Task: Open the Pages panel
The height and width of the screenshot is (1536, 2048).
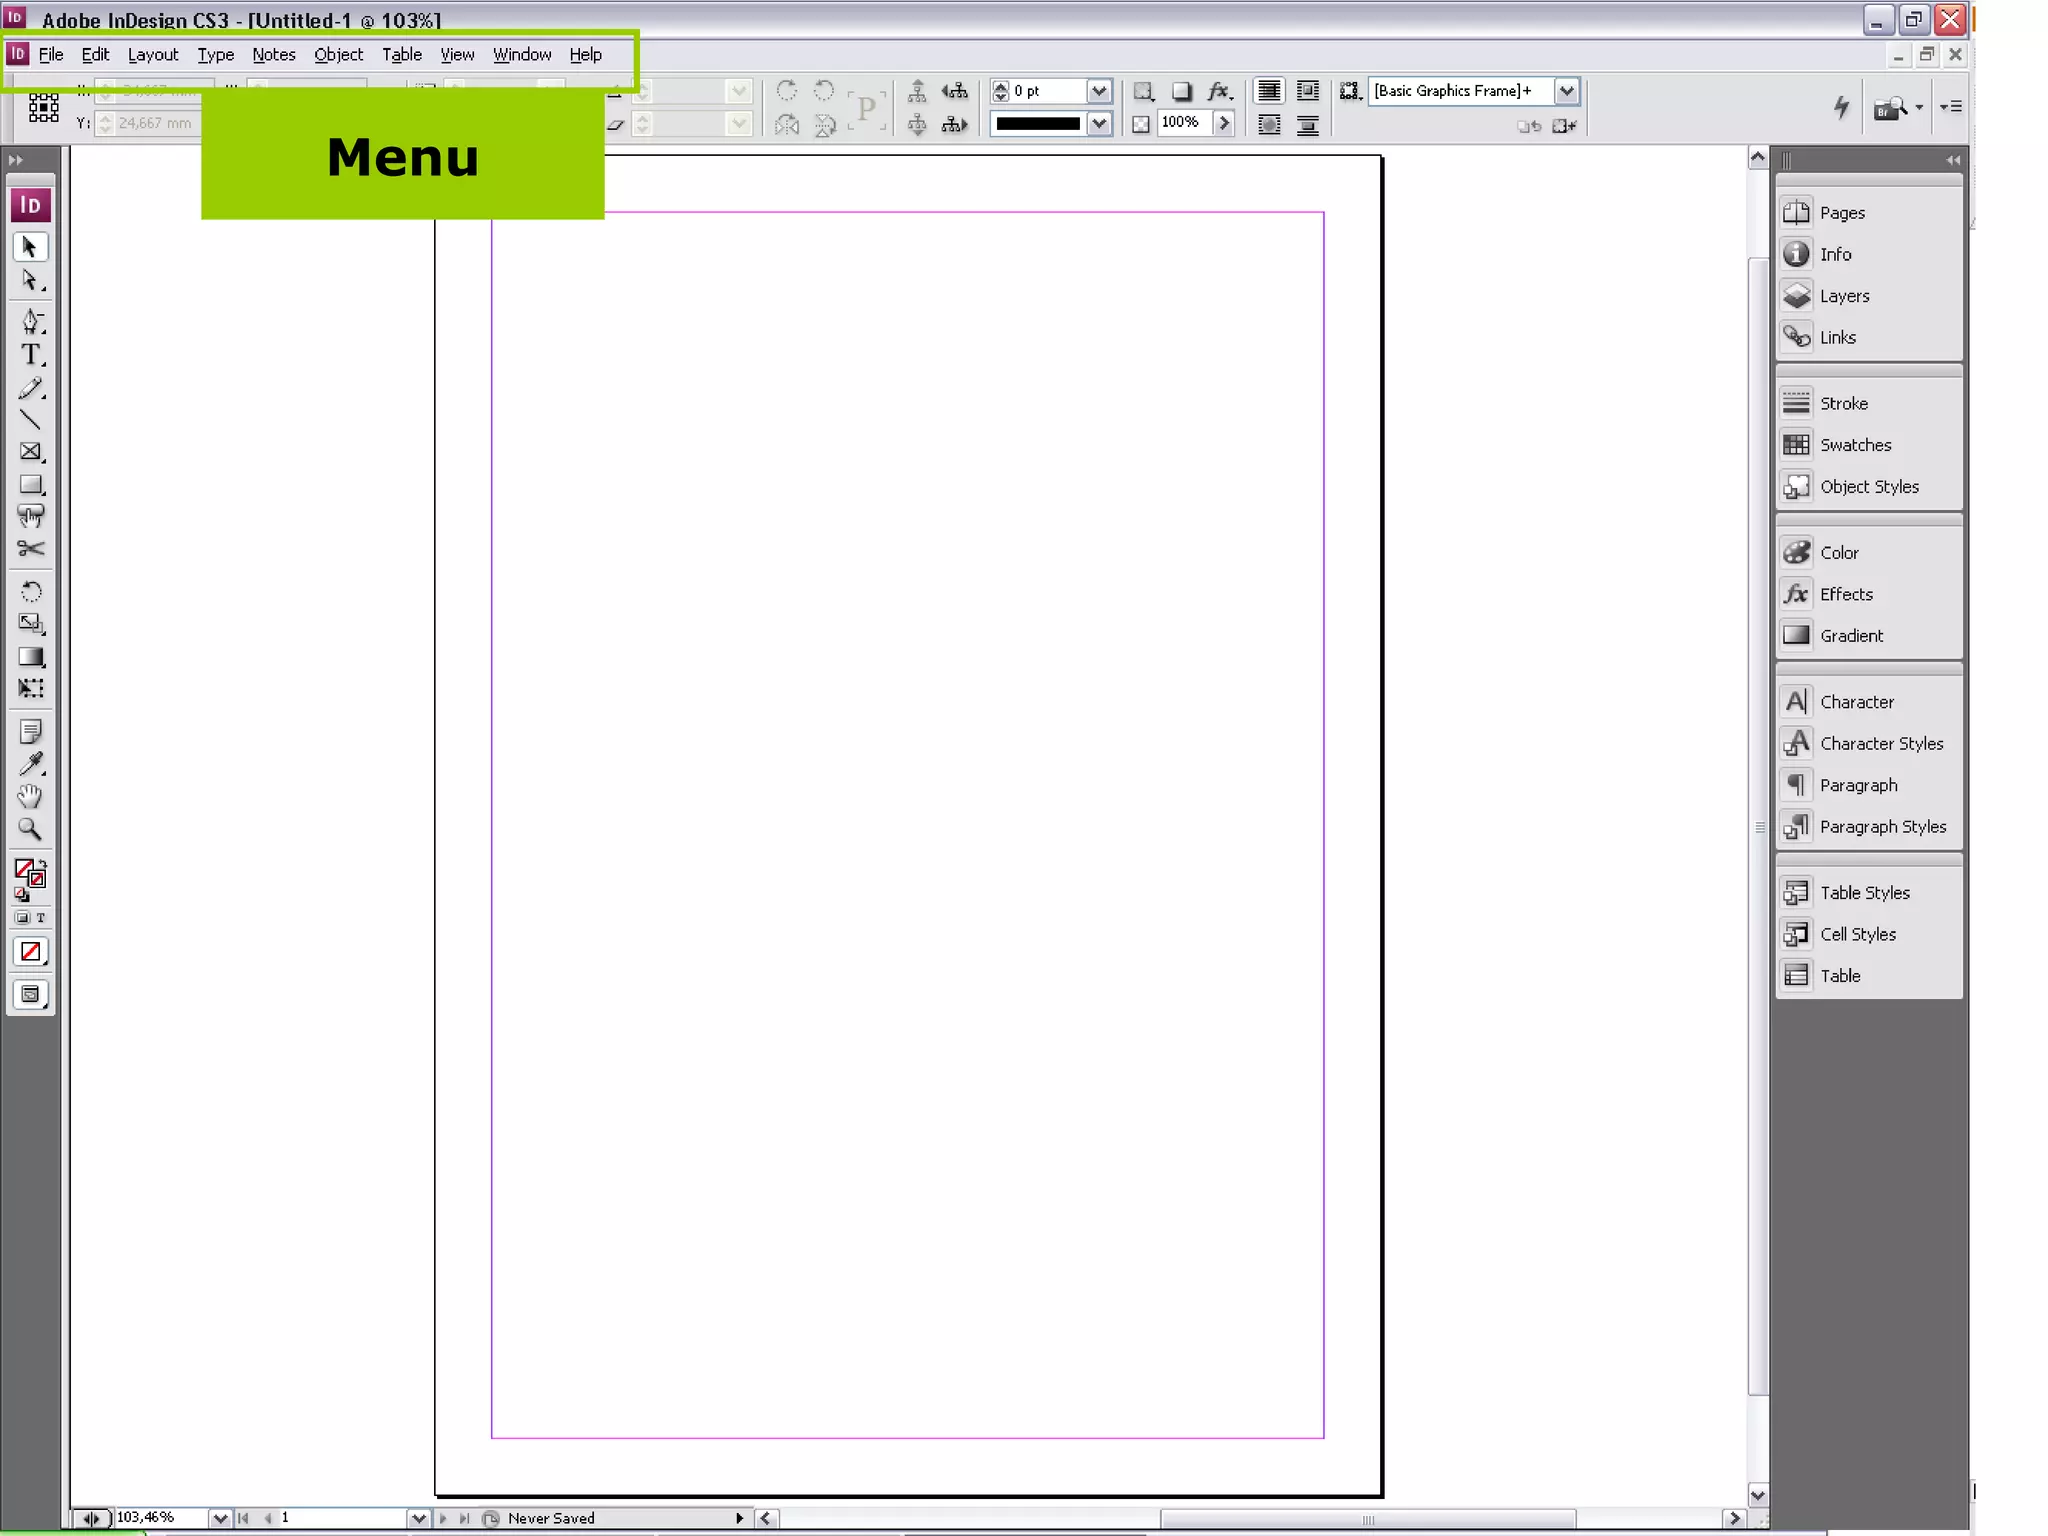Action: click(1868, 212)
